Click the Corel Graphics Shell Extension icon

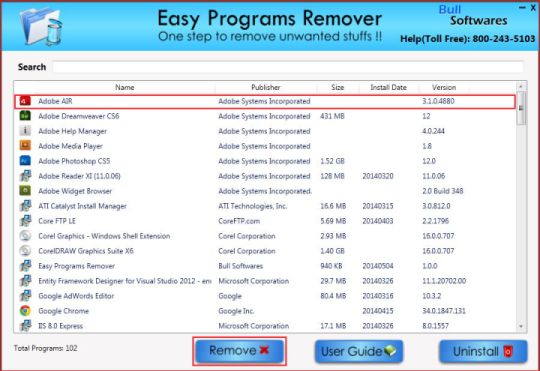point(25,236)
